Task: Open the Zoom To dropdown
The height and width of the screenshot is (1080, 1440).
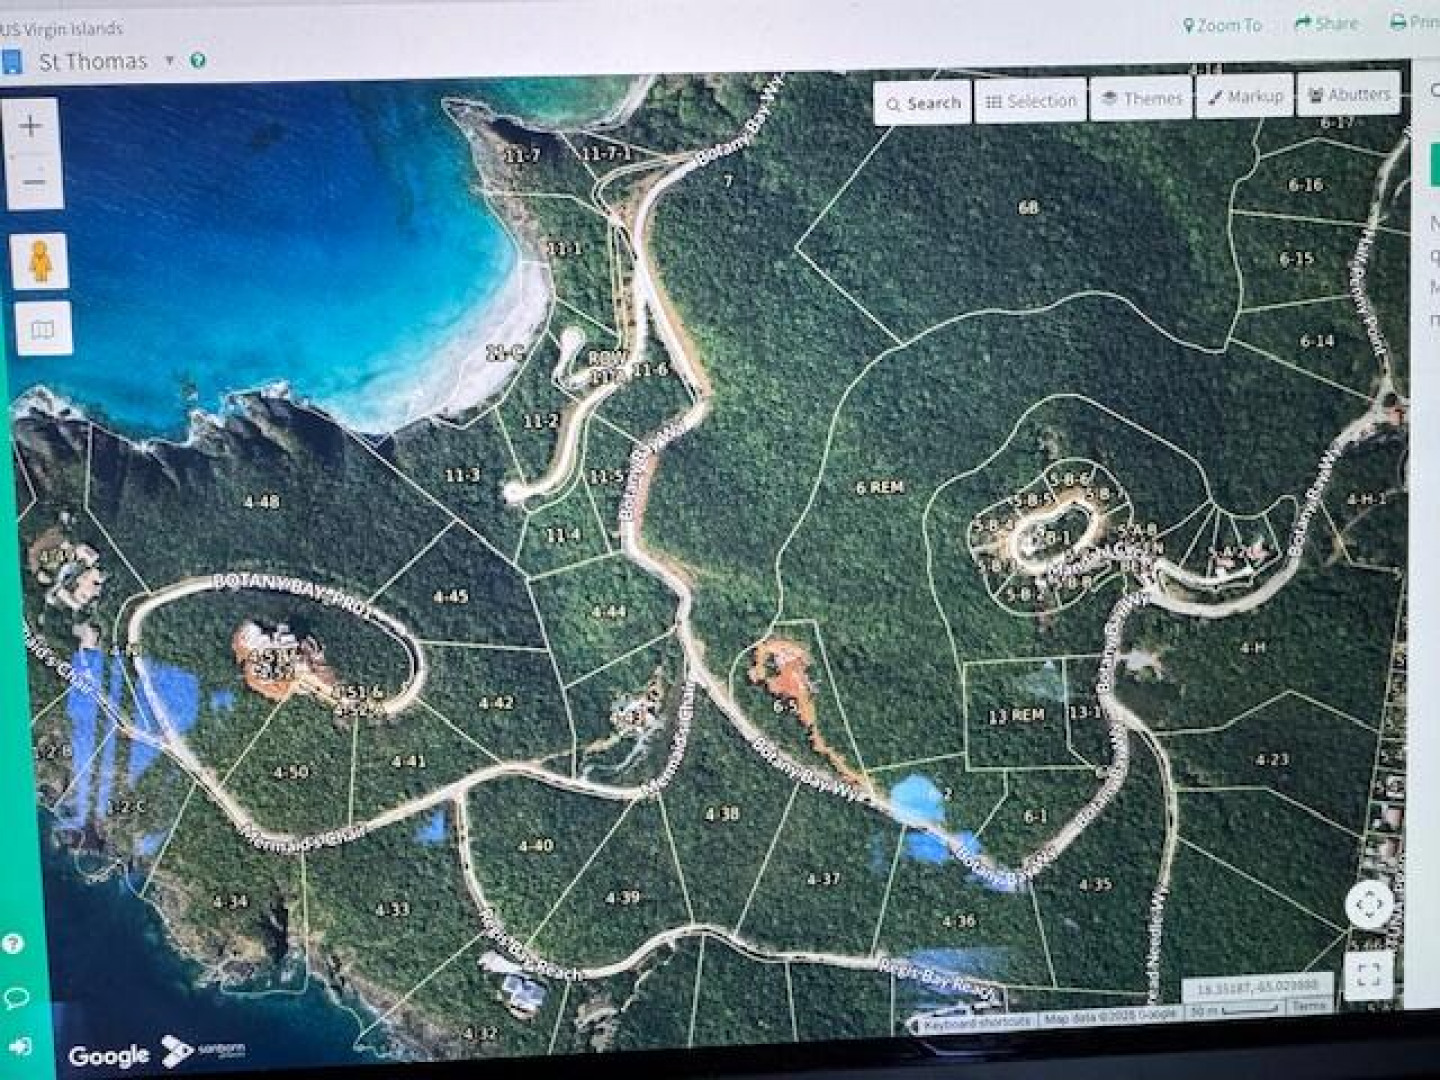Action: pos(1222,25)
